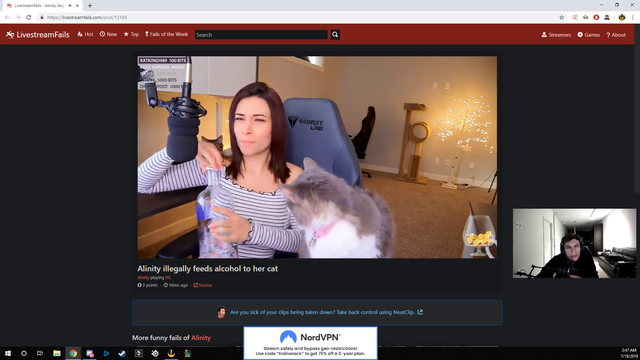640x360 pixels.
Task: Open the clip Source link
Action: [202, 285]
